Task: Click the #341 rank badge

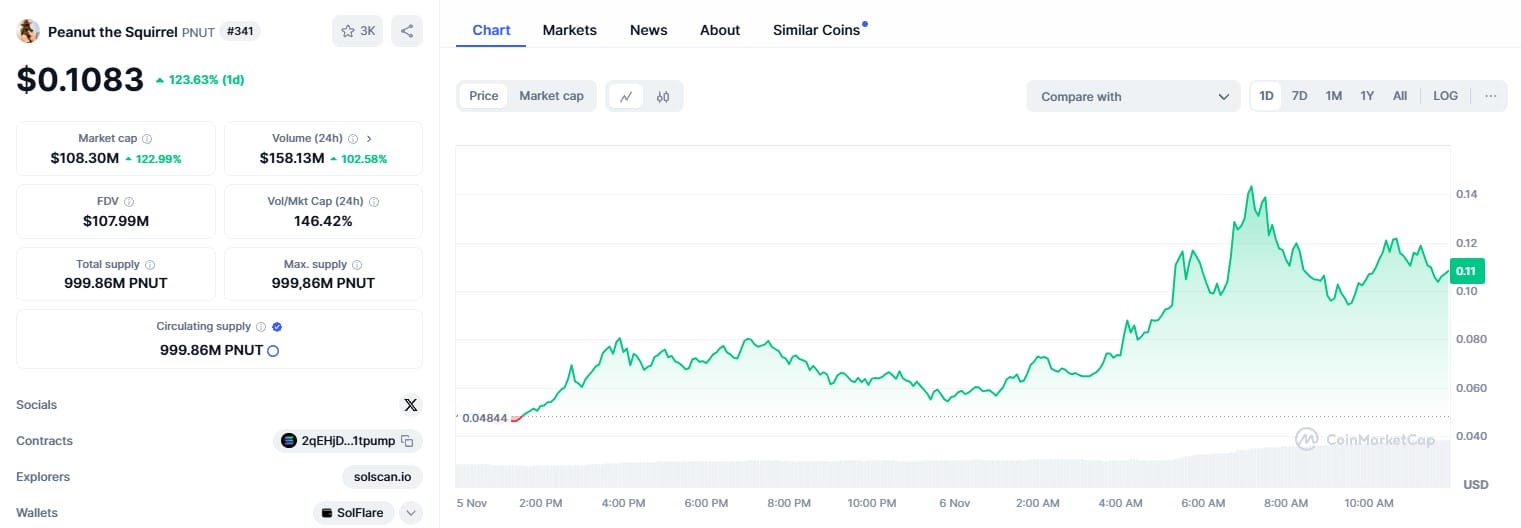Action: [x=240, y=31]
